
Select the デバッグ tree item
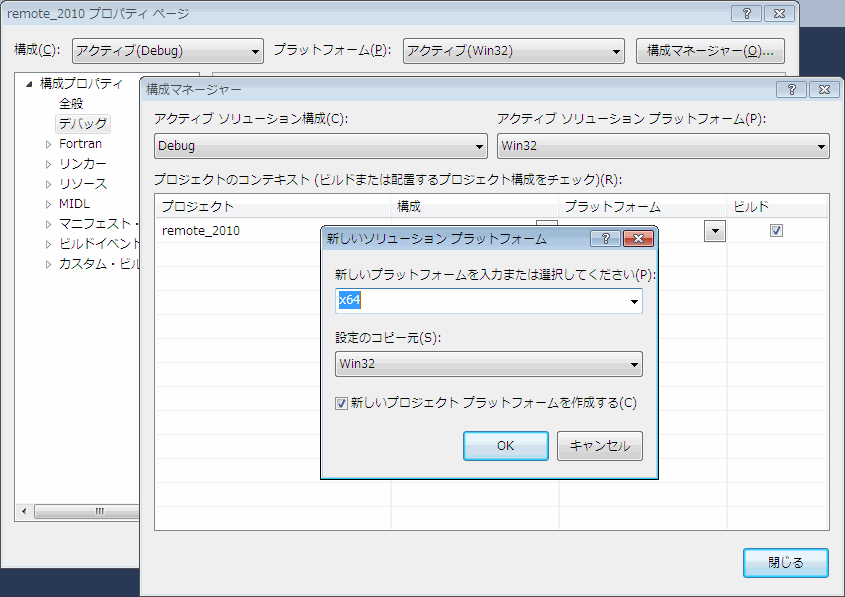pyautogui.click(x=83, y=124)
